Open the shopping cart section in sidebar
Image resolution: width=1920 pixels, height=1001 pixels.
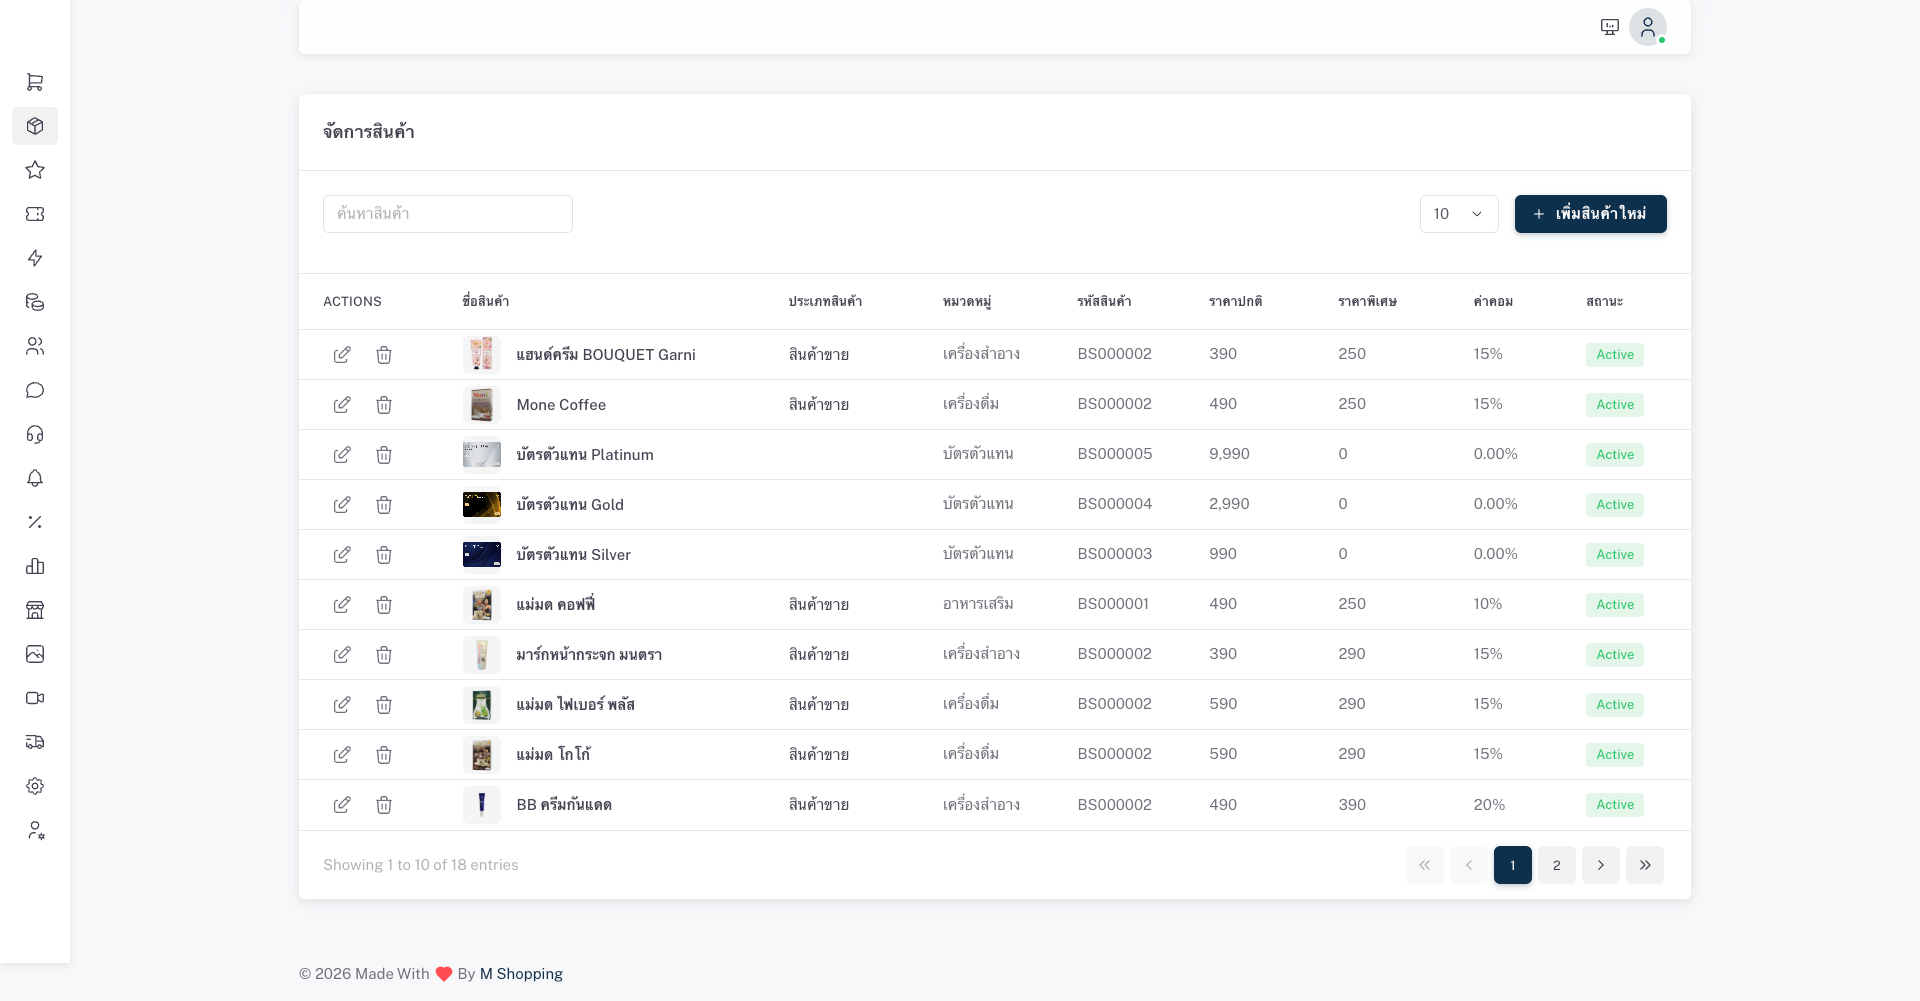(35, 82)
